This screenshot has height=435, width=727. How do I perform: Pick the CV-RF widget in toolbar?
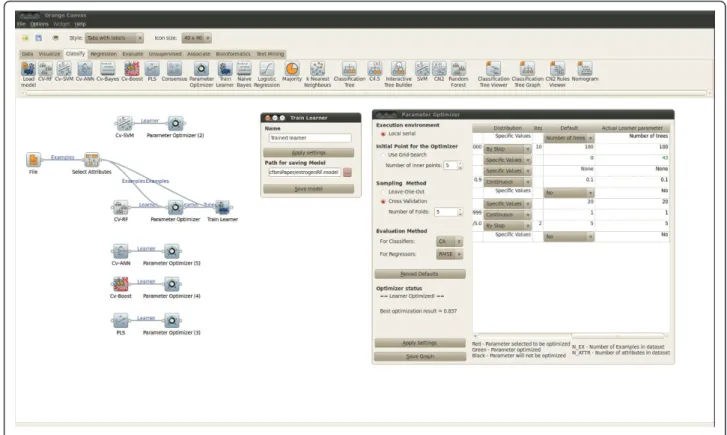[x=45, y=69]
